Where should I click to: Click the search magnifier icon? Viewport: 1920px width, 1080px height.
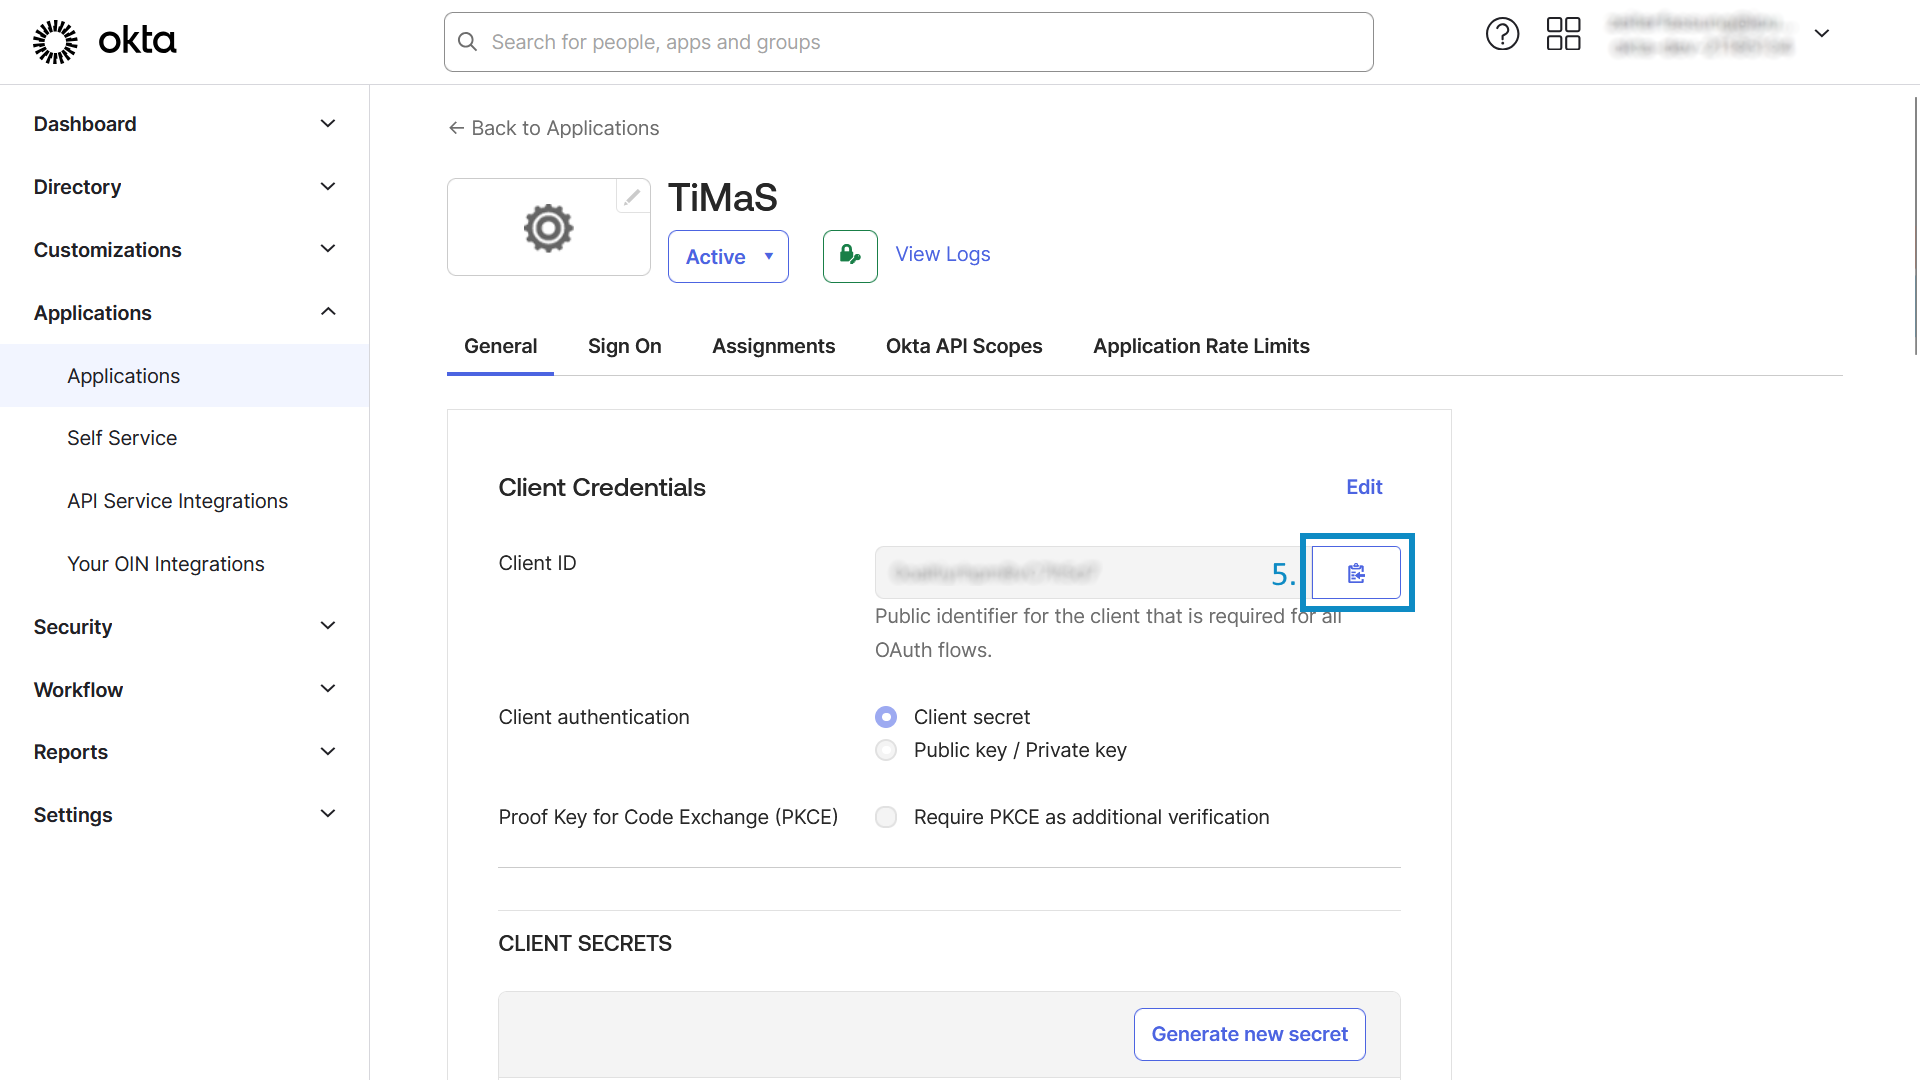pos(467,42)
